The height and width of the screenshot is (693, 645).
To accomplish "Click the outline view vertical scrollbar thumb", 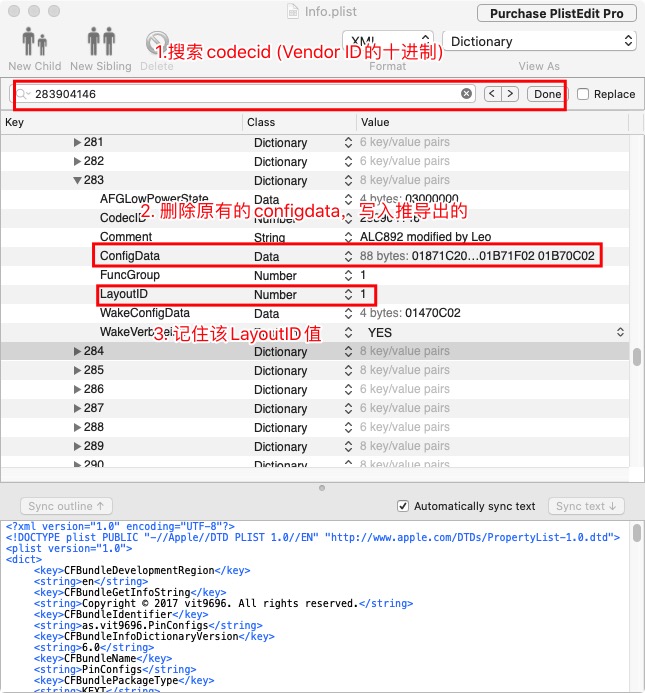I will [x=637, y=357].
